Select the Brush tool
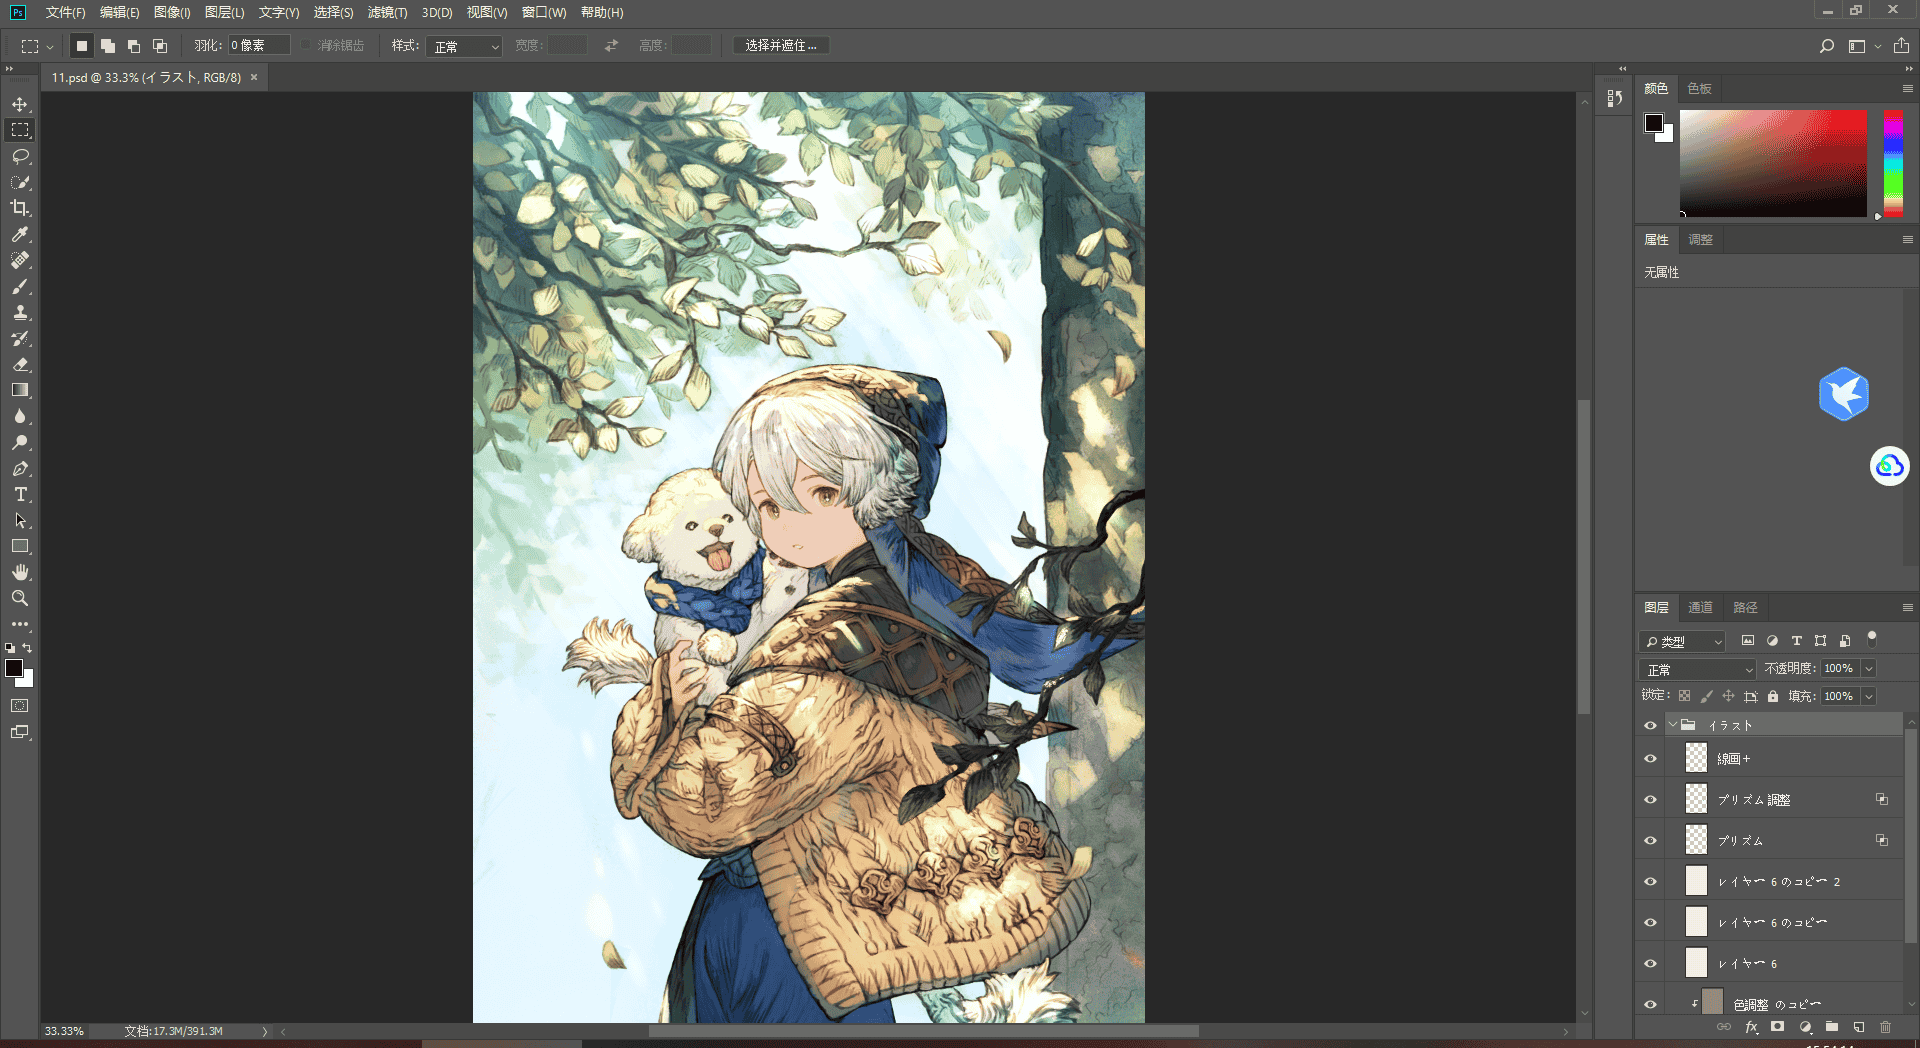 pyautogui.click(x=20, y=286)
